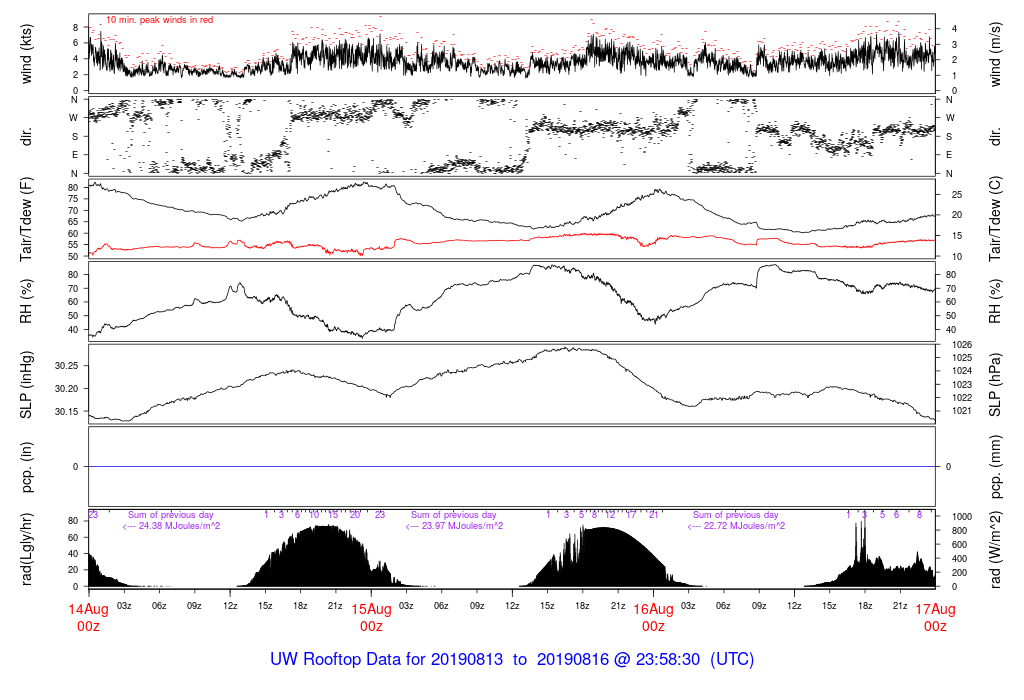Click the 'SLP (inHg)' axis label
Viewport: 1024px width, 700px height.
click(26, 385)
